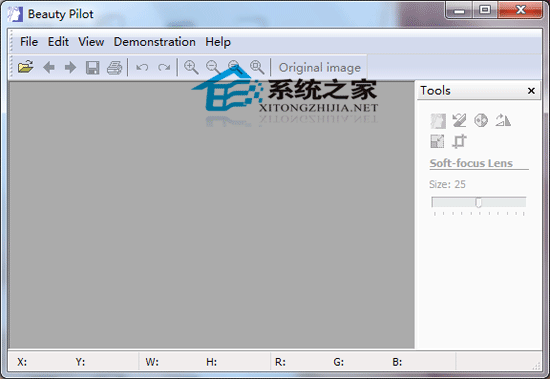Image resolution: width=550 pixels, height=379 pixels.
Task: Open the File menu
Action: coord(29,42)
